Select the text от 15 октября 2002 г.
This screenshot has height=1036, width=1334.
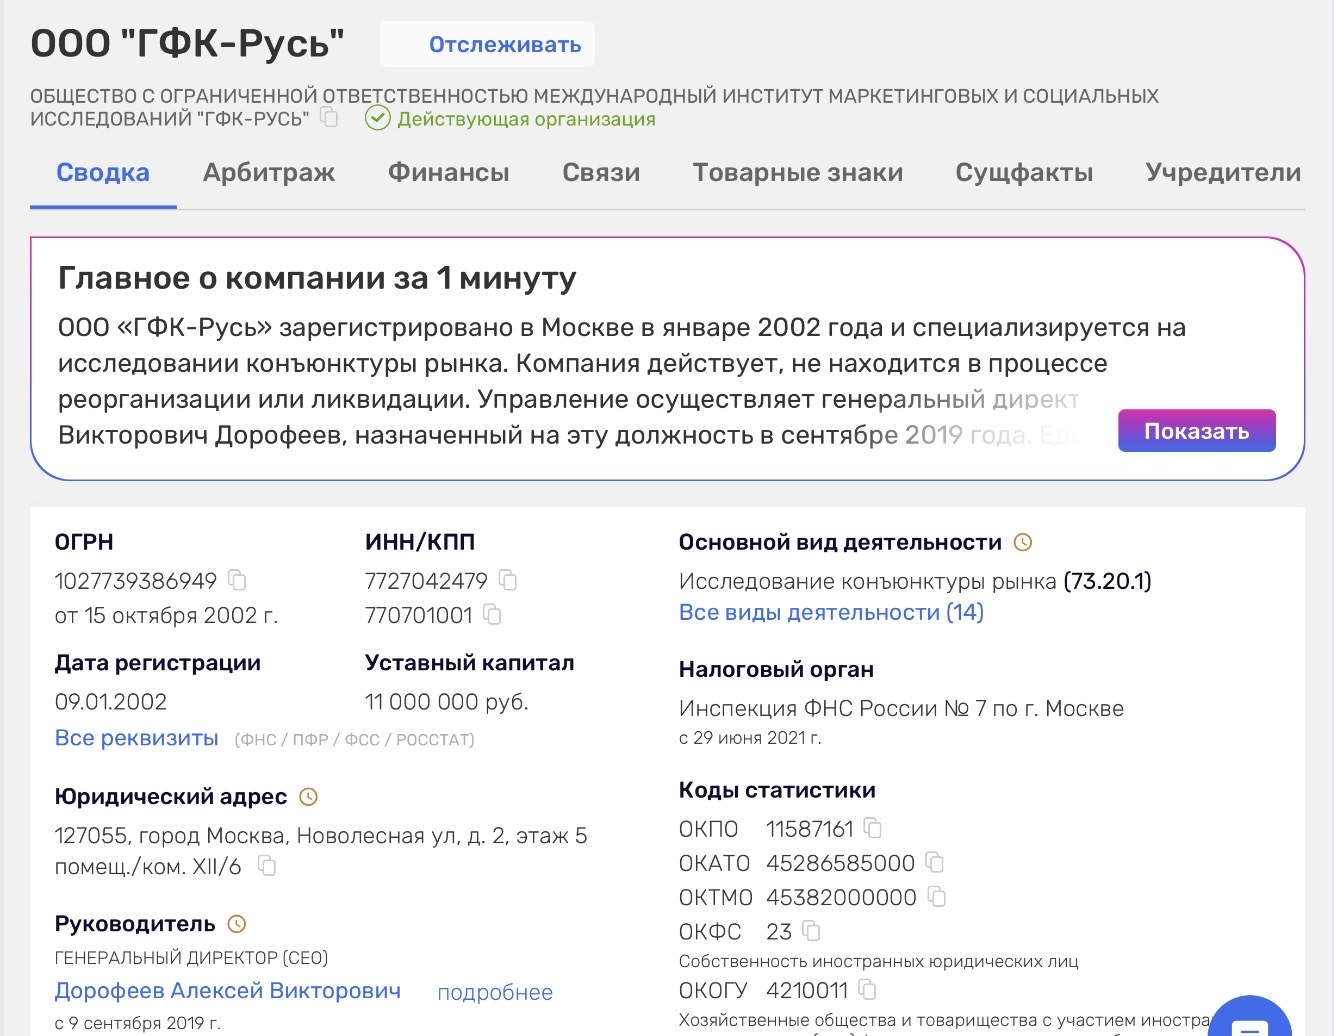coord(166,616)
